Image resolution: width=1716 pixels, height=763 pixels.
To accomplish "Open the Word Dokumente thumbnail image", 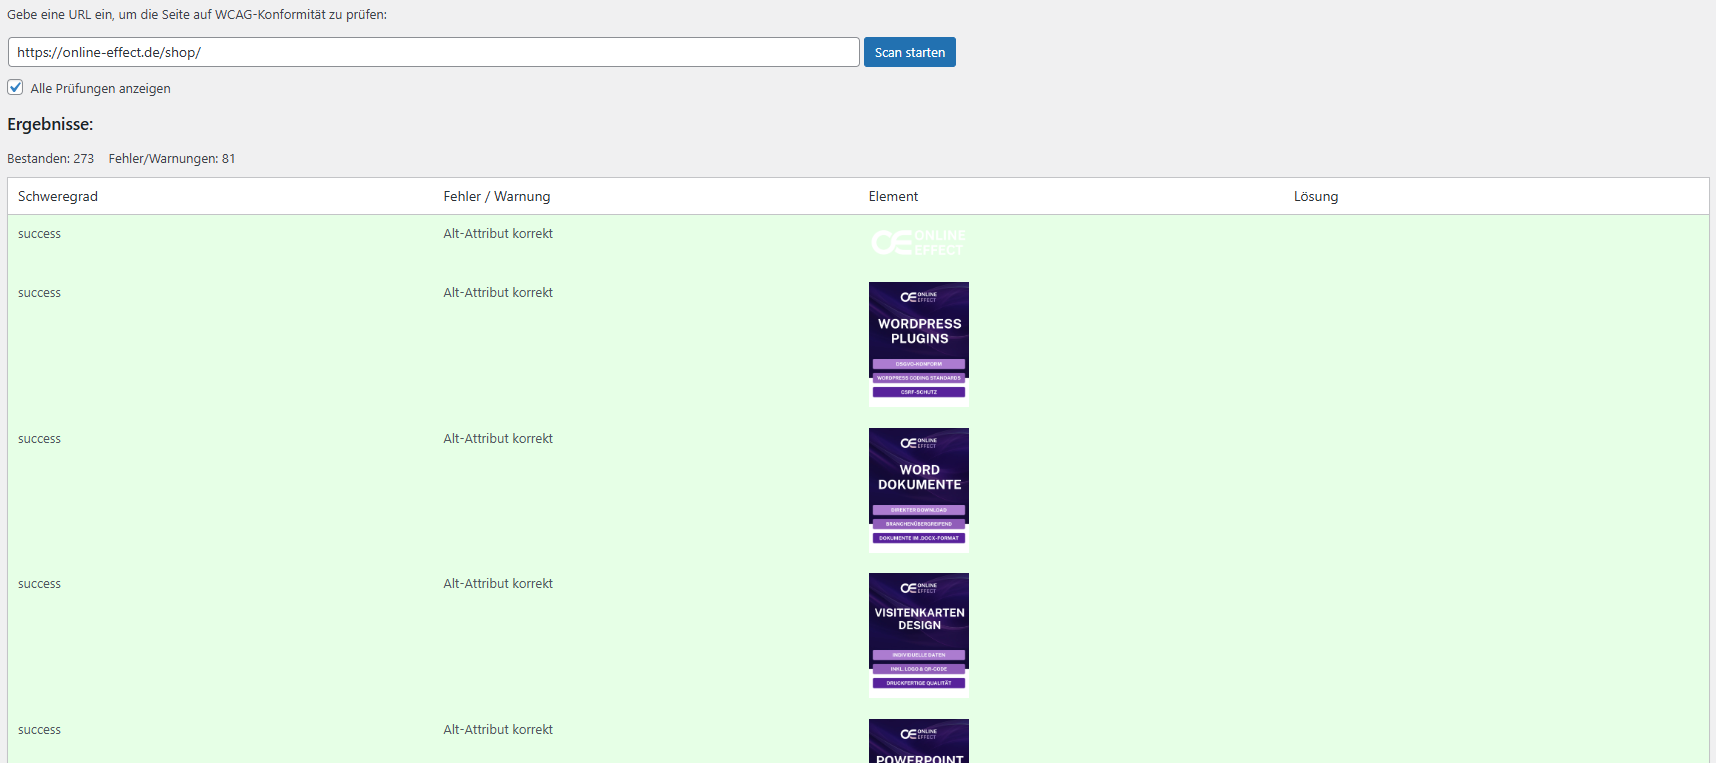I will coord(918,489).
